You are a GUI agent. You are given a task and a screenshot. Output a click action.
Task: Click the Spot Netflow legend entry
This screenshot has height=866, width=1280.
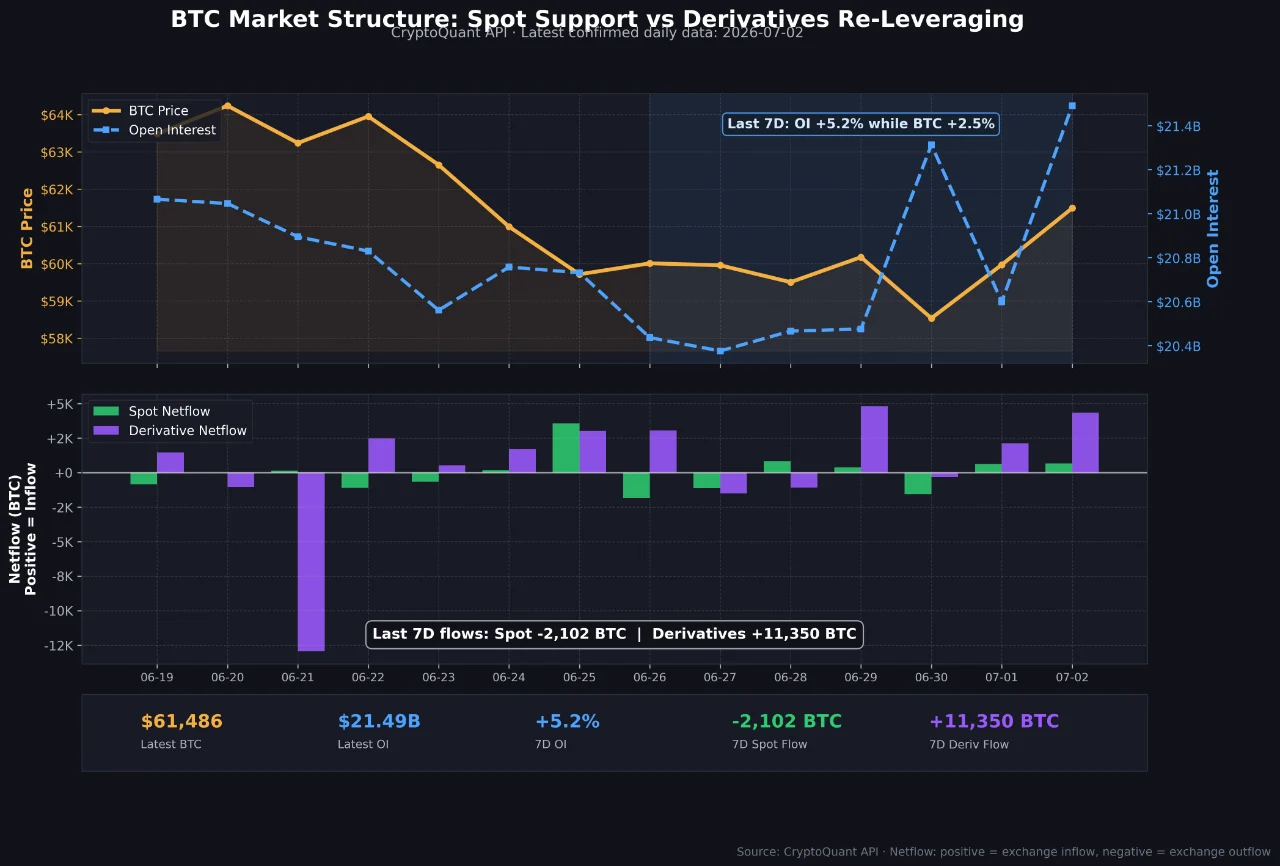point(152,411)
